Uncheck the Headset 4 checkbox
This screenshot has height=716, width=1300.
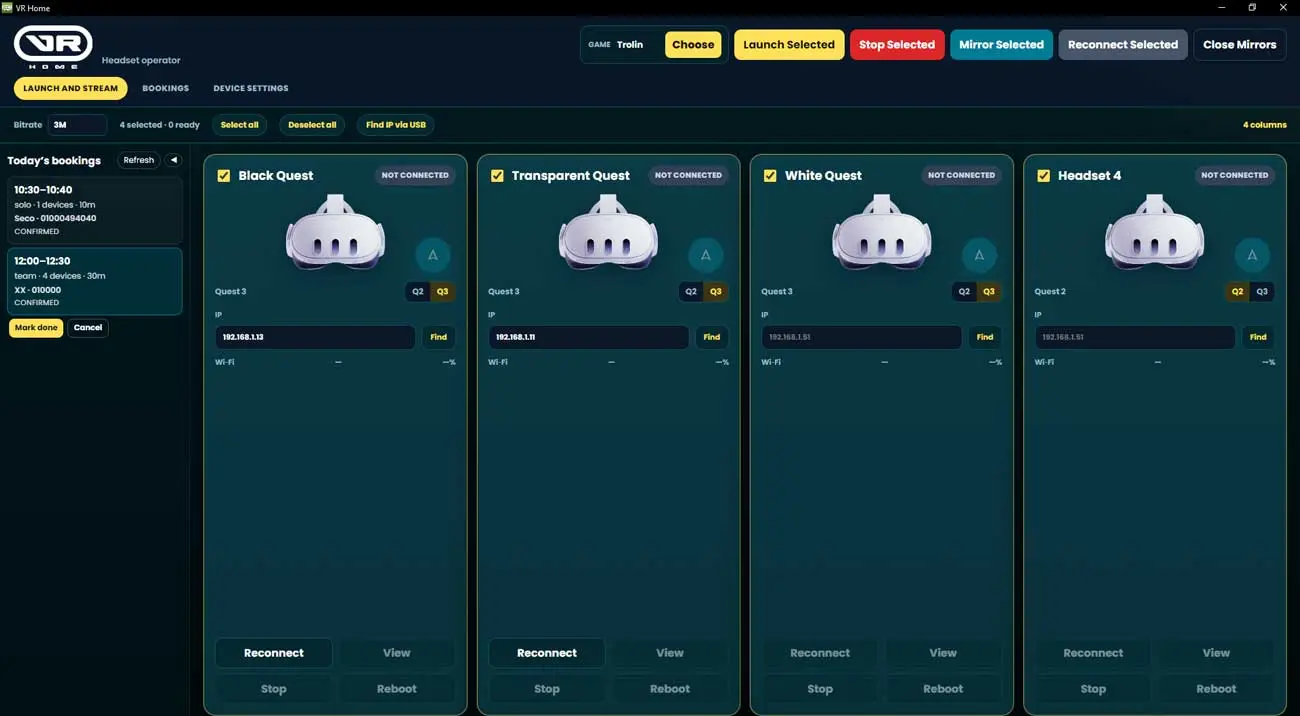tap(1043, 175)
